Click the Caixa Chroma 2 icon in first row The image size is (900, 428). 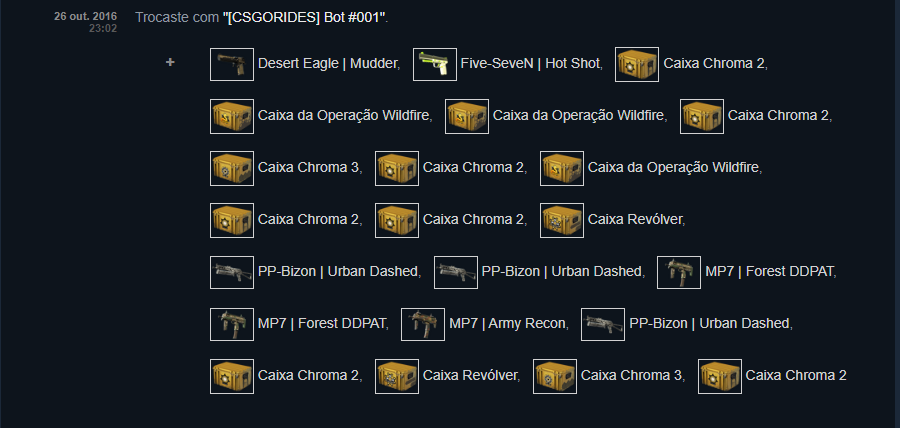coord(637,64)
